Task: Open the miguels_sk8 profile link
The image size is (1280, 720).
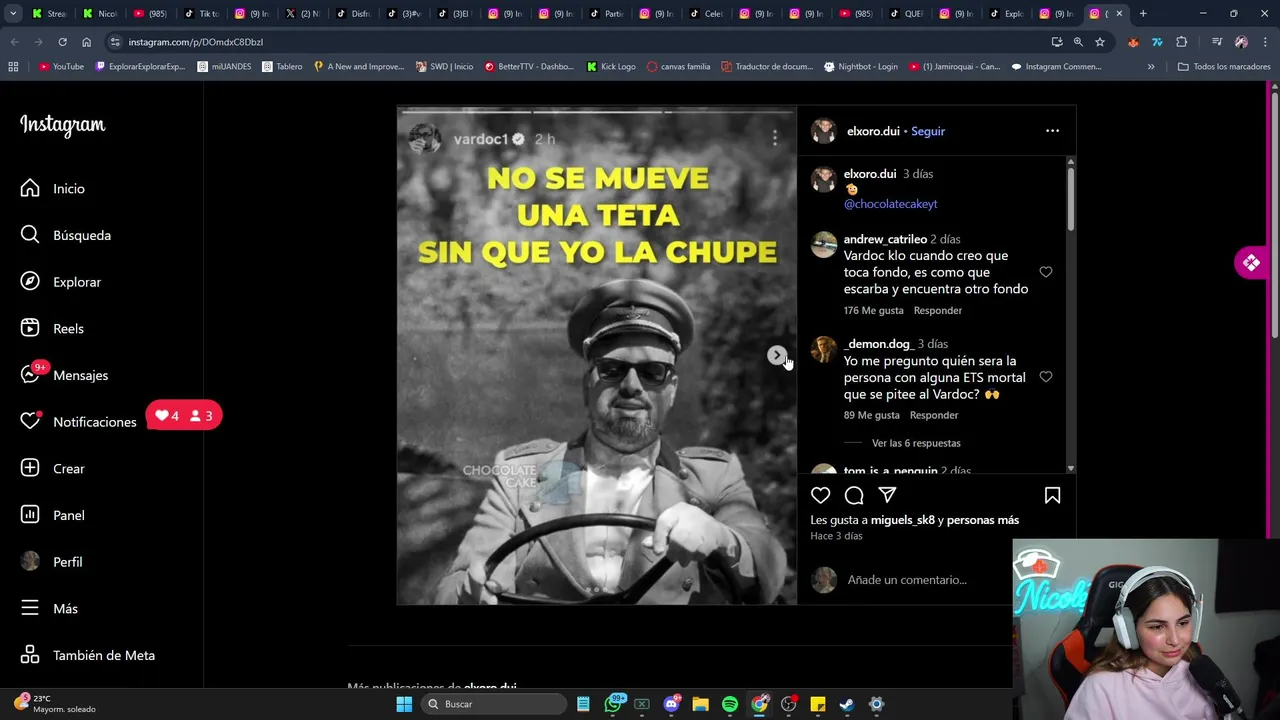Action: [903, 520]
